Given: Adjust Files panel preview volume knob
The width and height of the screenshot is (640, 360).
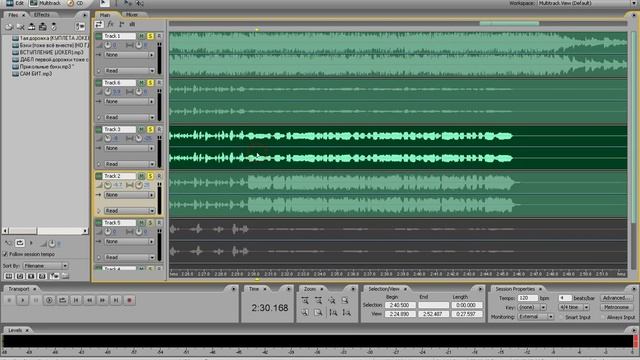Looking at the screenshot, I should [x=52, y=244].
